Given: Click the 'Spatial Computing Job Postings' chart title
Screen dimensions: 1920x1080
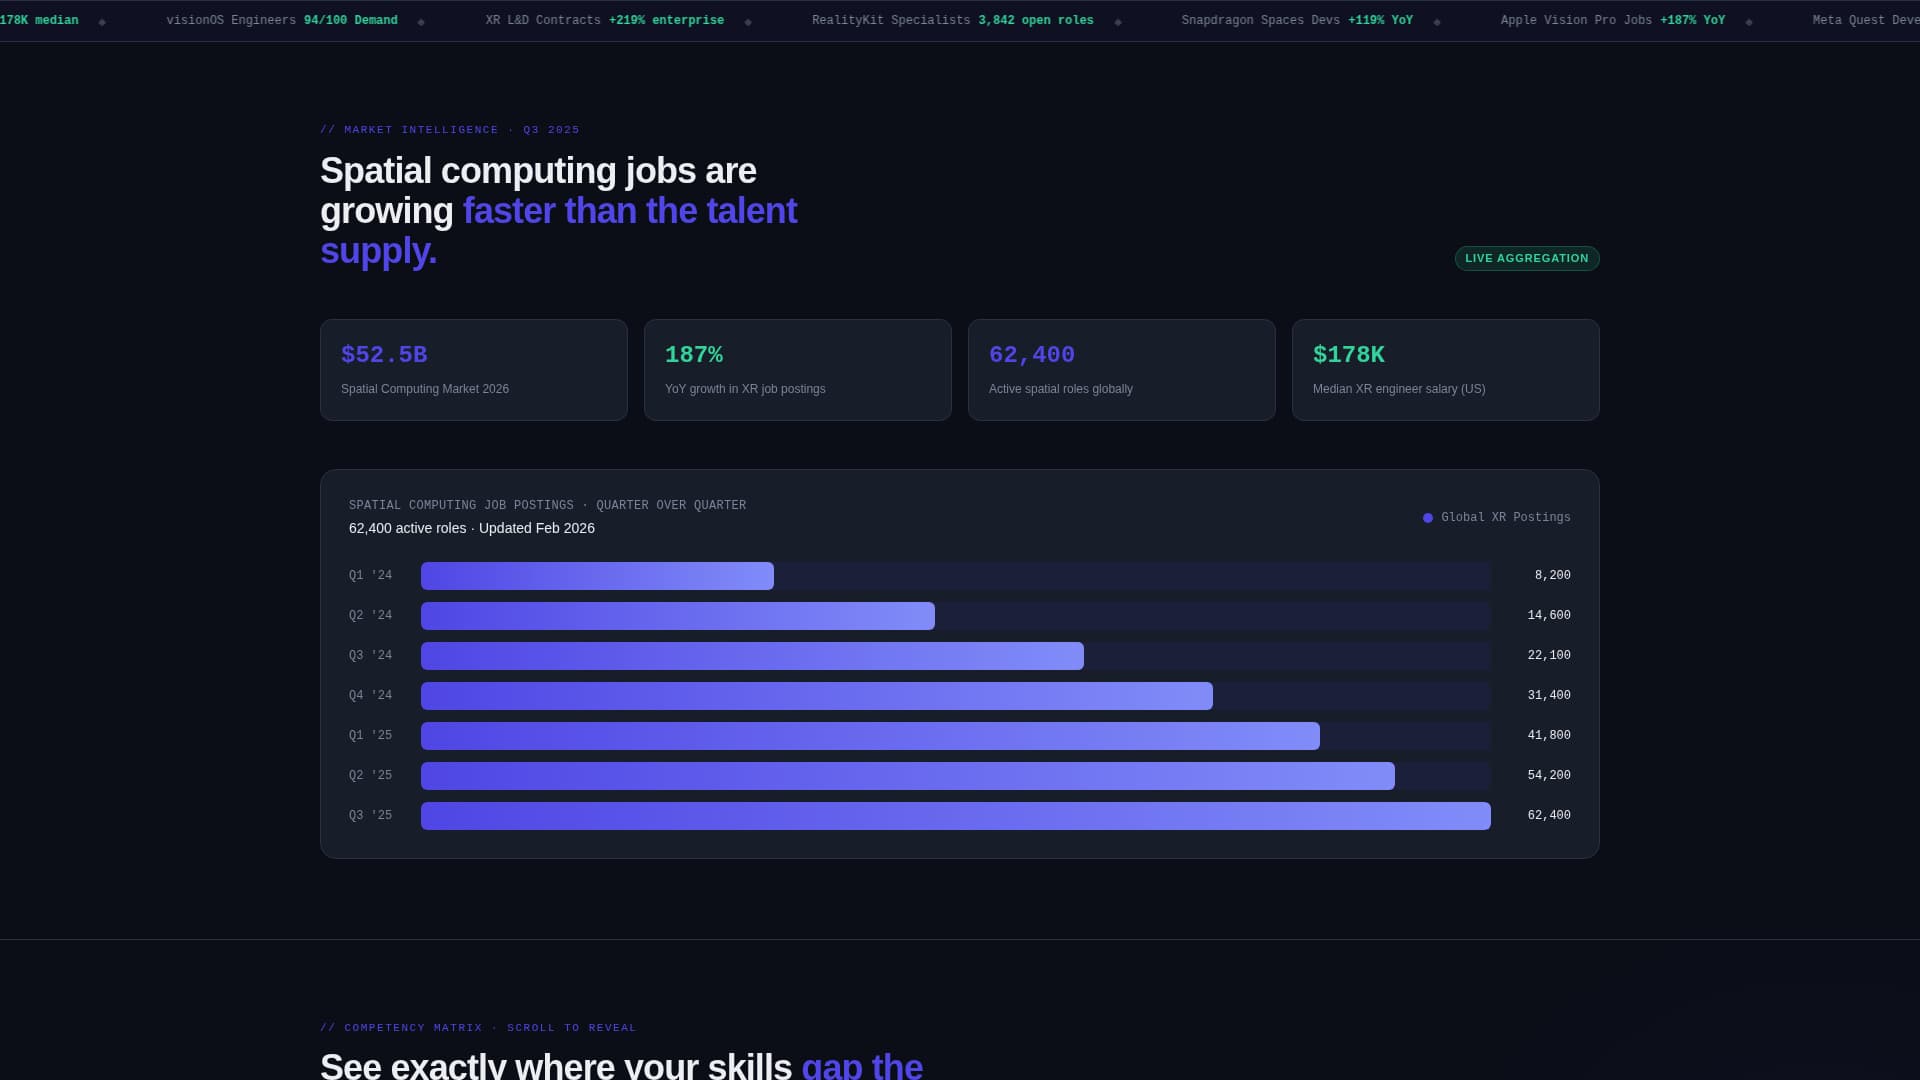Looking at the screenshot, I should click(548, 505).
